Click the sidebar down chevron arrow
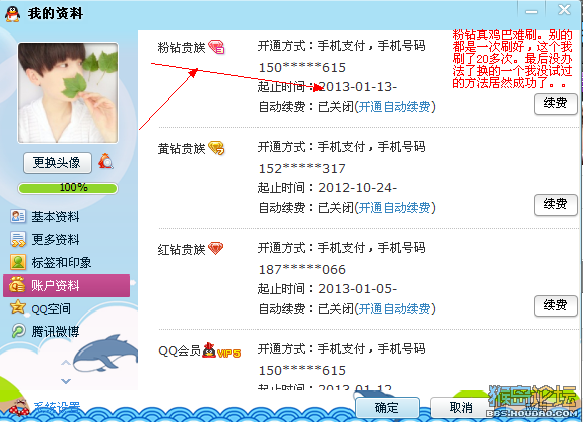This screenshot has width=583, height=422. [66, 381]
